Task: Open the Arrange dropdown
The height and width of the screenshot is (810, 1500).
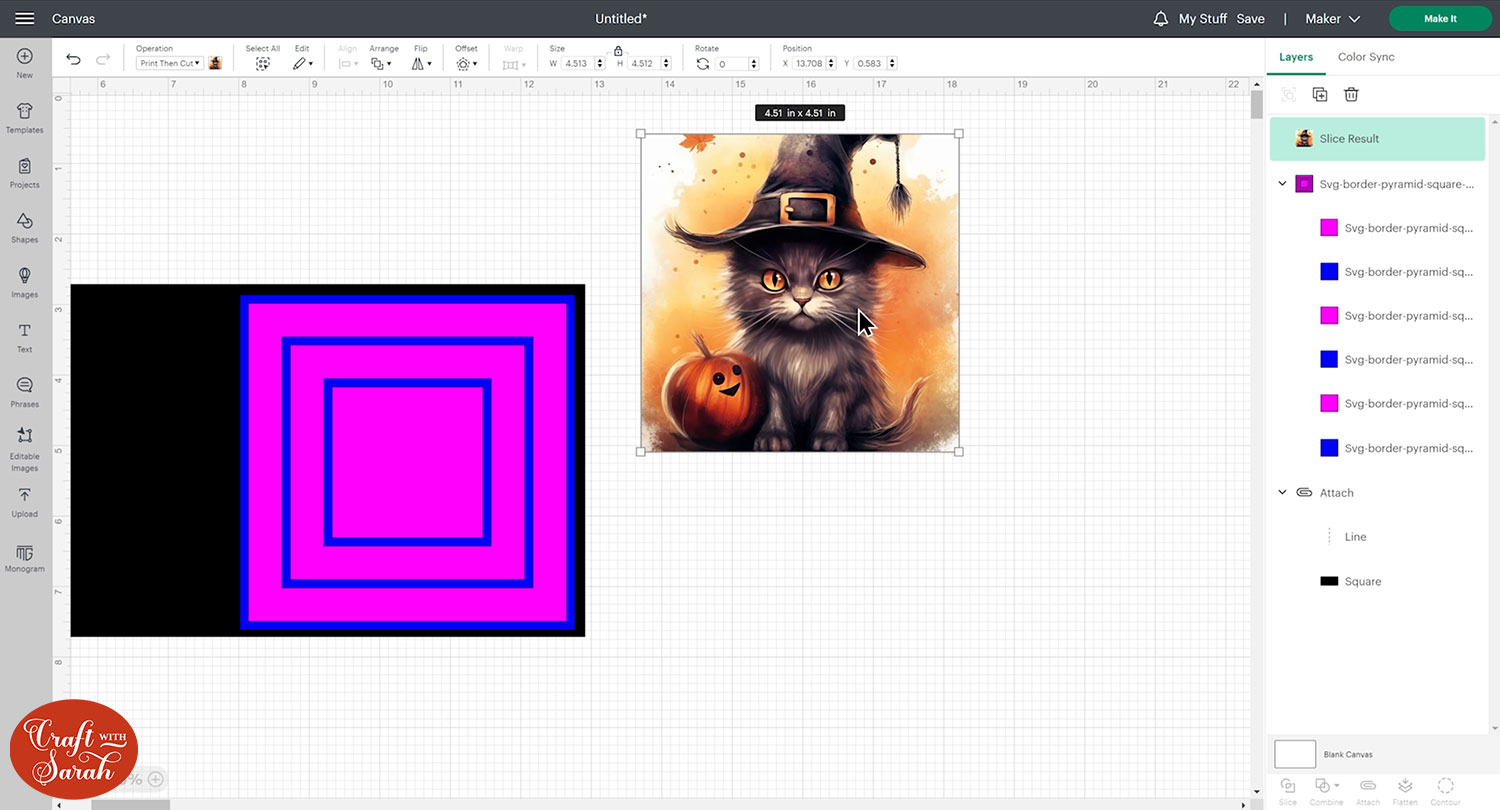Action: [383, 63]
